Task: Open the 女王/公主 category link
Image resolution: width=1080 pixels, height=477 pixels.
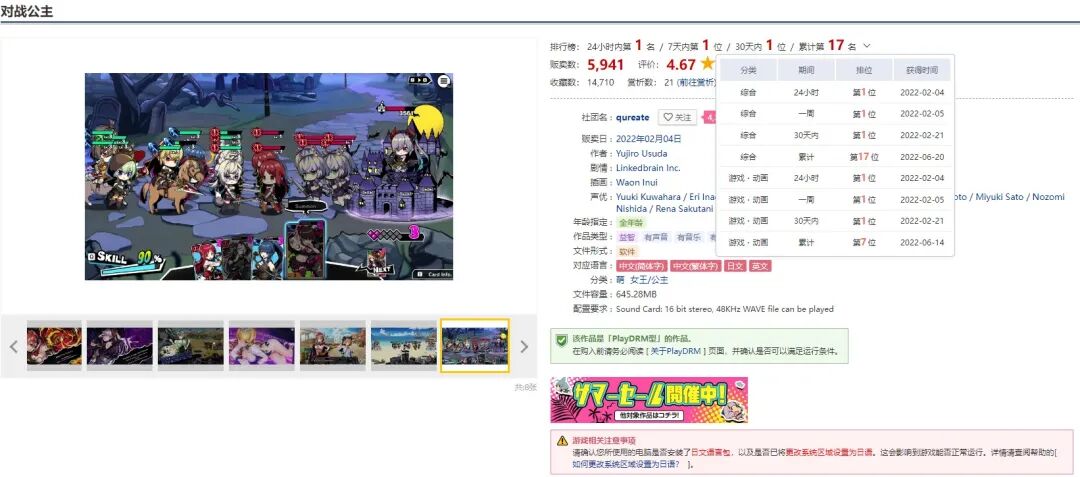Action: pos(650,281)
